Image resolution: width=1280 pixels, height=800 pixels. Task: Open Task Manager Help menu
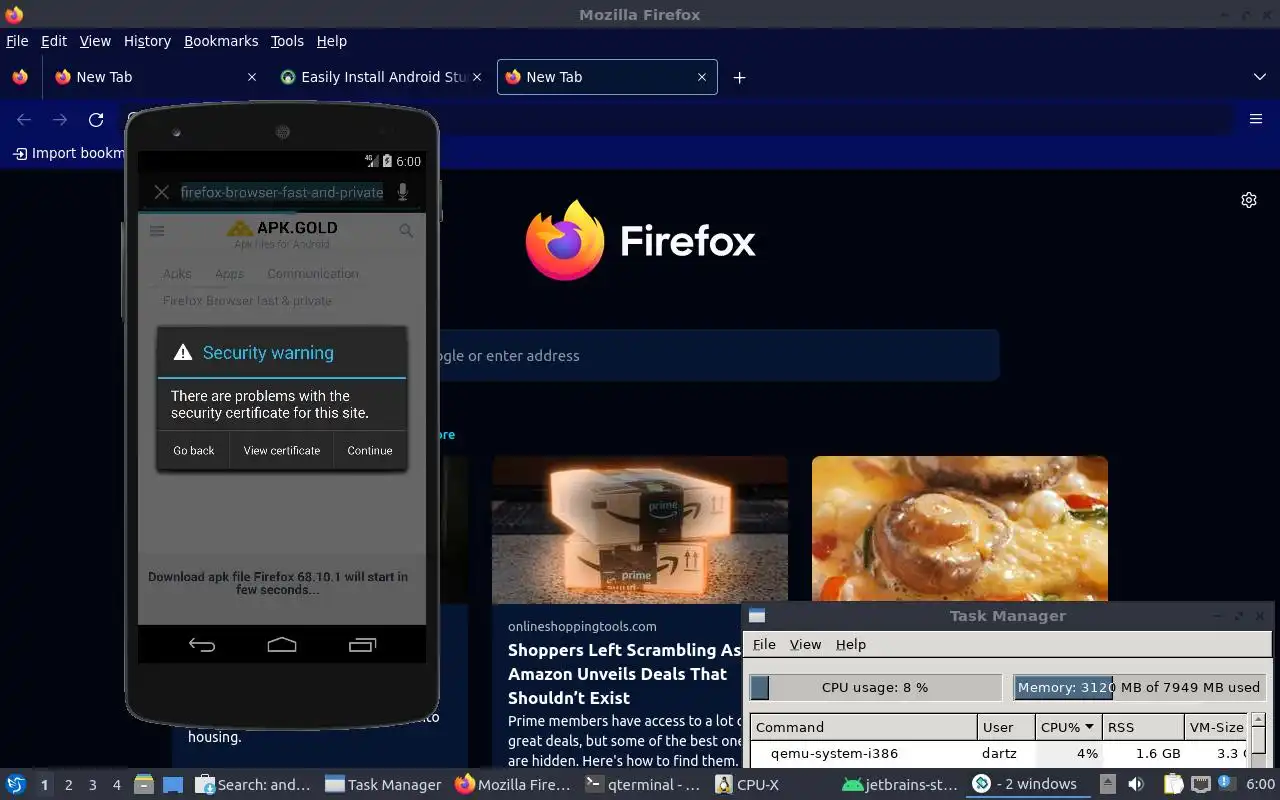click(x=851, y=644)
